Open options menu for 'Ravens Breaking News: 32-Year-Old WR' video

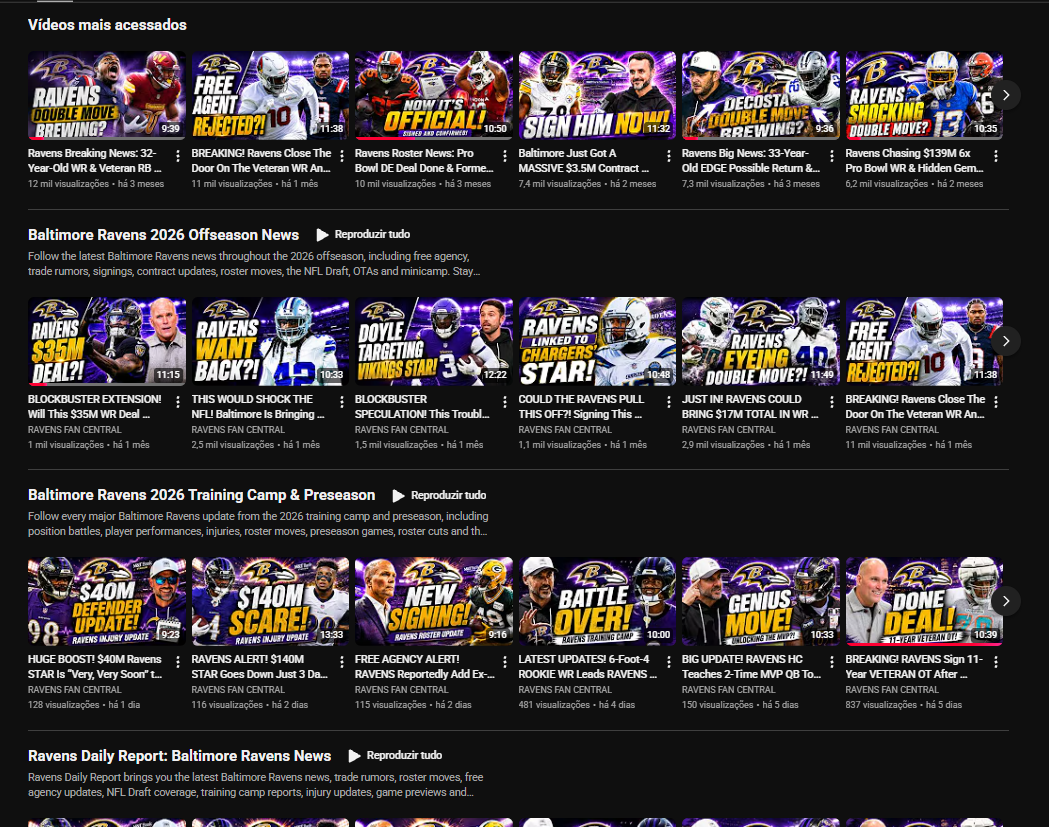click(178, 156)
